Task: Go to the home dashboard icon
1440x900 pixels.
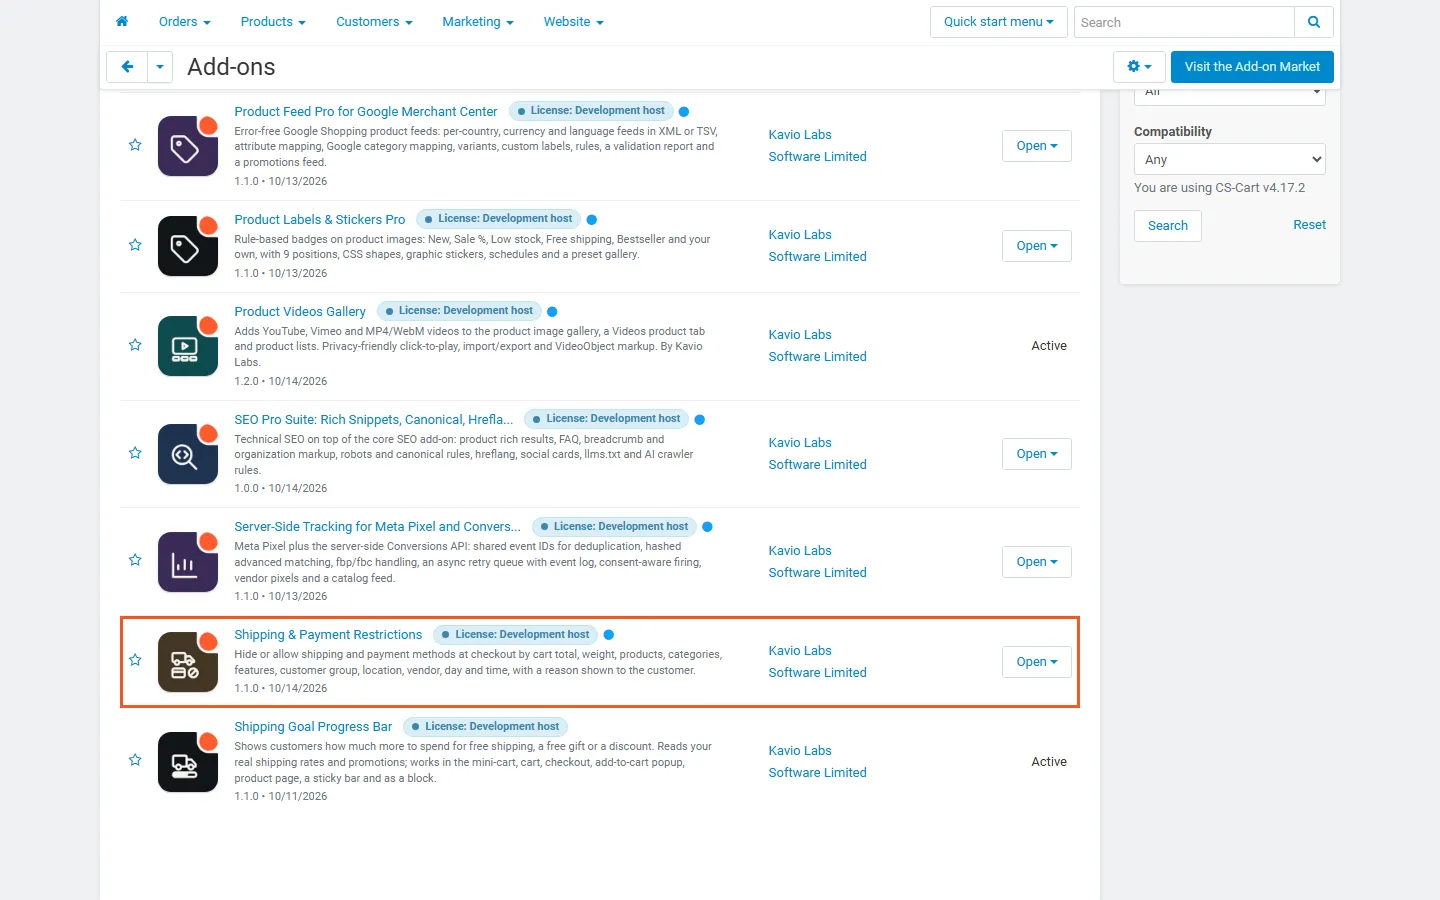Action: (122, 21)
